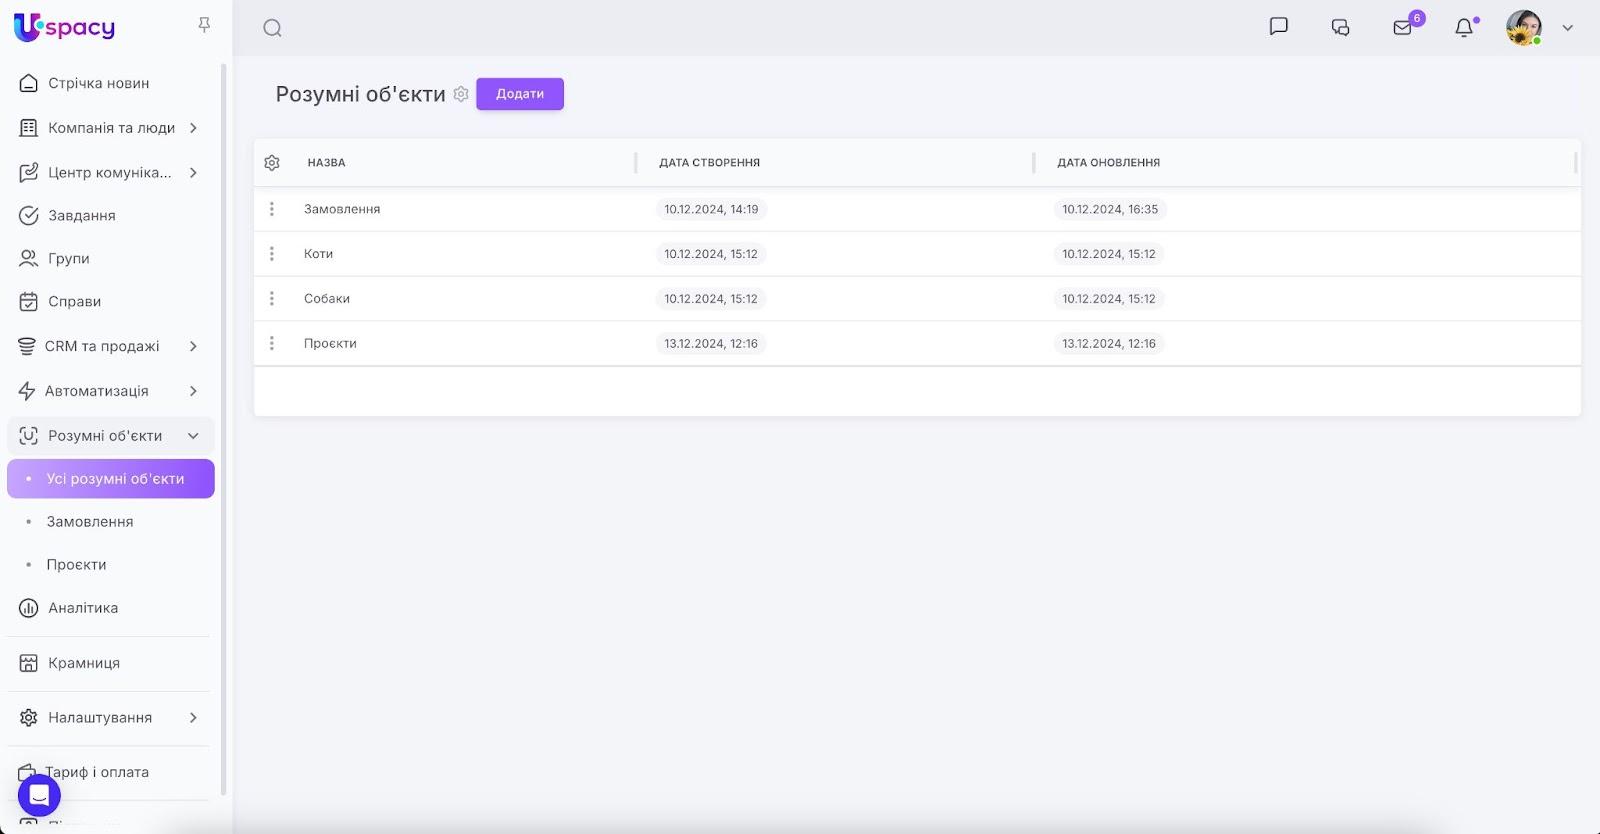The width and height of the screenshot is (1600, 834).
Task: Click the Додати button
Action: point(520,94)
